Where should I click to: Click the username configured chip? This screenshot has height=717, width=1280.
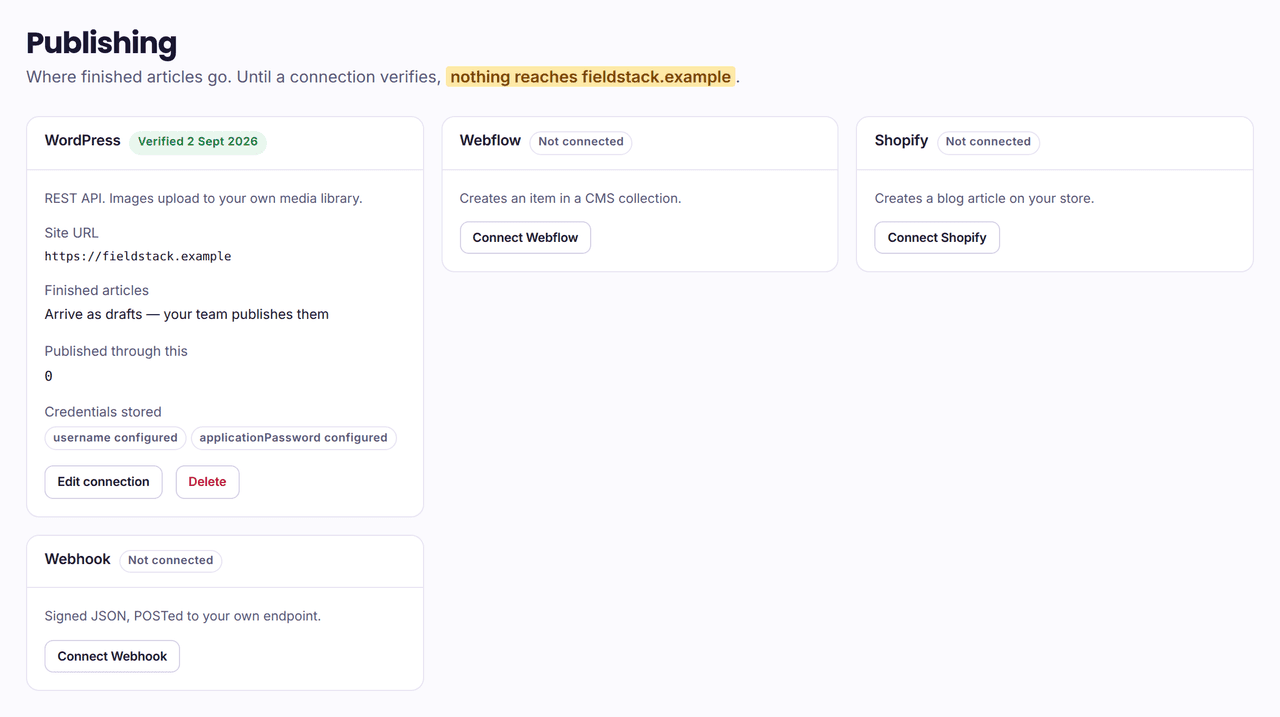point(115,438)
